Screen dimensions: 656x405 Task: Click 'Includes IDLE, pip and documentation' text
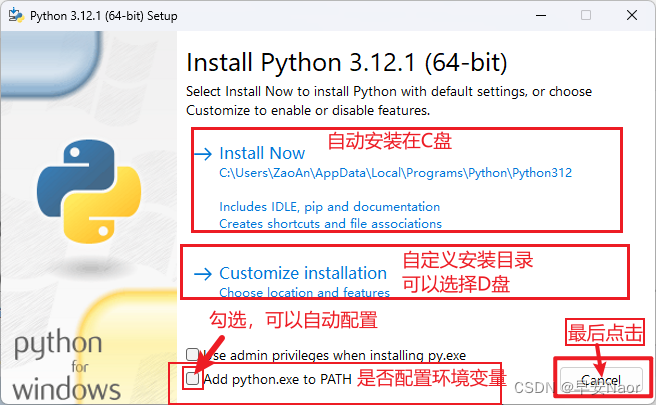pos(330,207)
